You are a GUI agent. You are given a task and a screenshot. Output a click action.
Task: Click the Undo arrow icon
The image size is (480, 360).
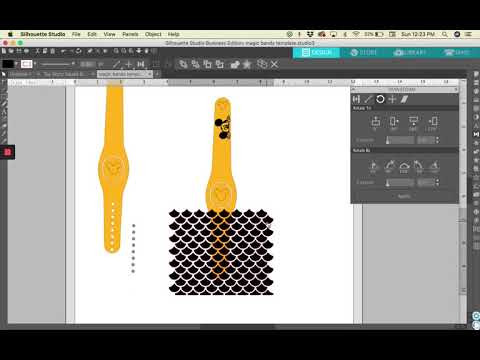(x=63, y=51)
